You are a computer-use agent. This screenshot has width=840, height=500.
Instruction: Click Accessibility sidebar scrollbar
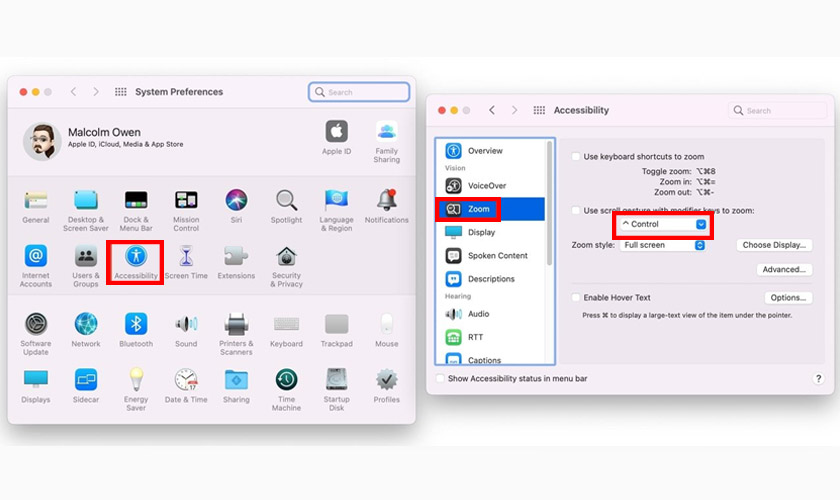[x=549, y=204]
